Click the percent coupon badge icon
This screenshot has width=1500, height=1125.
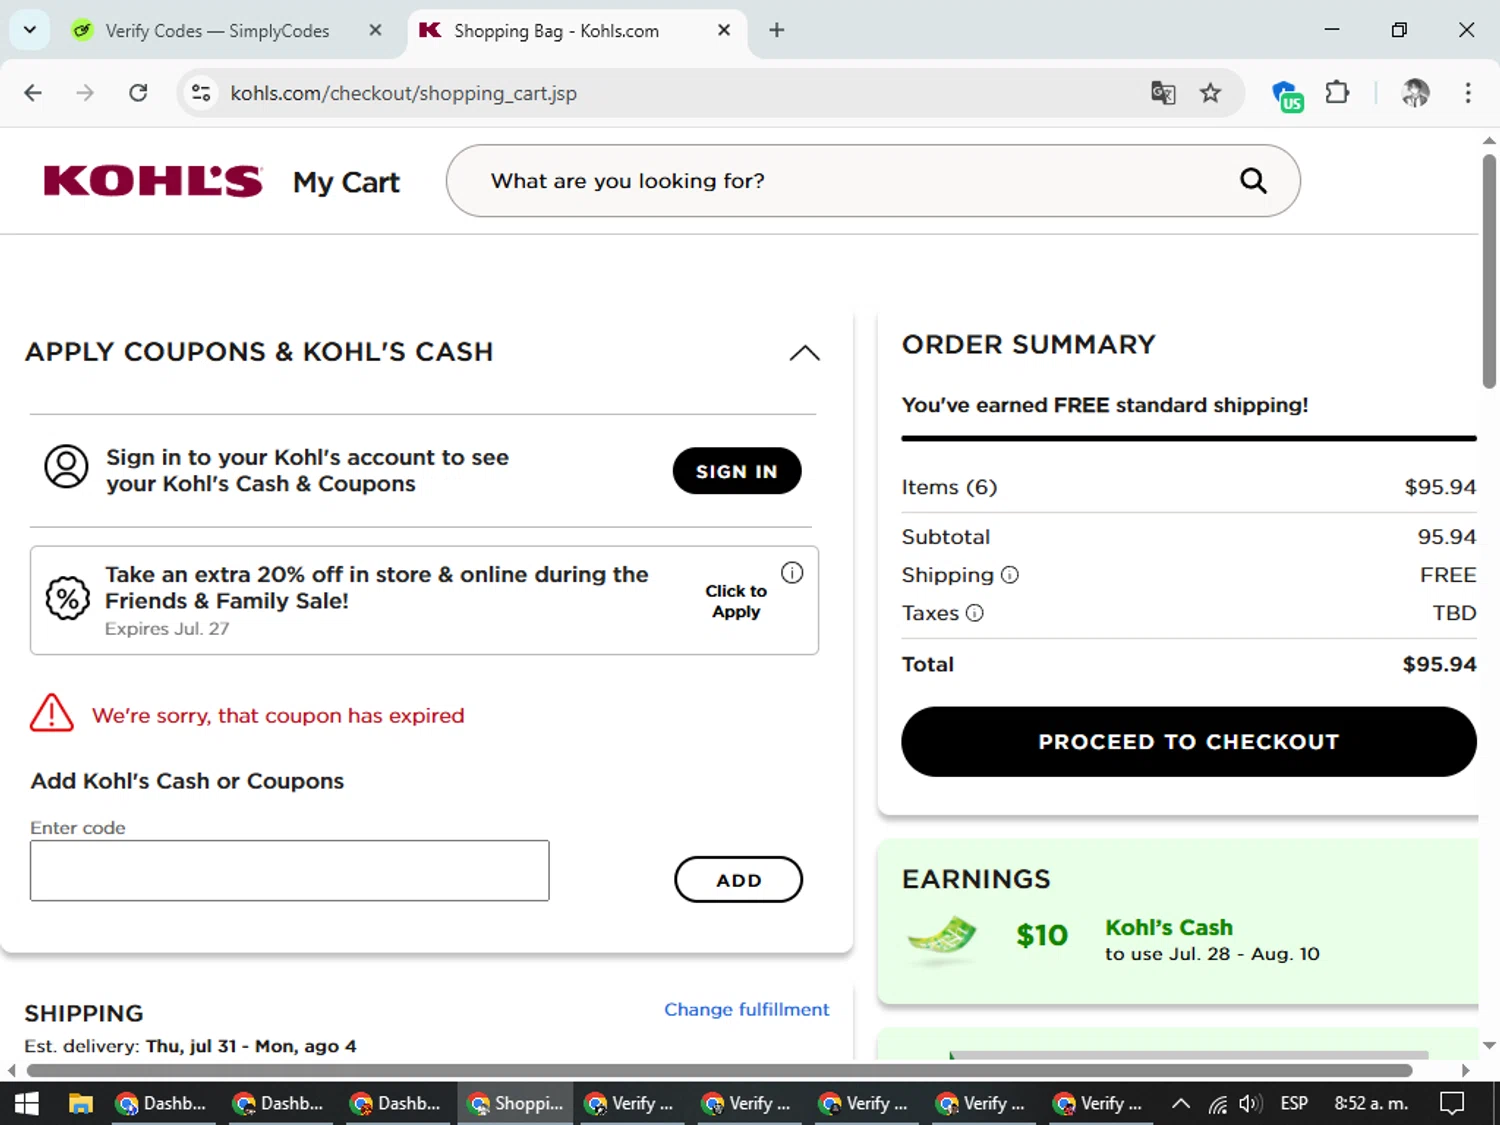pyautogui.click(x=68, y=598)
